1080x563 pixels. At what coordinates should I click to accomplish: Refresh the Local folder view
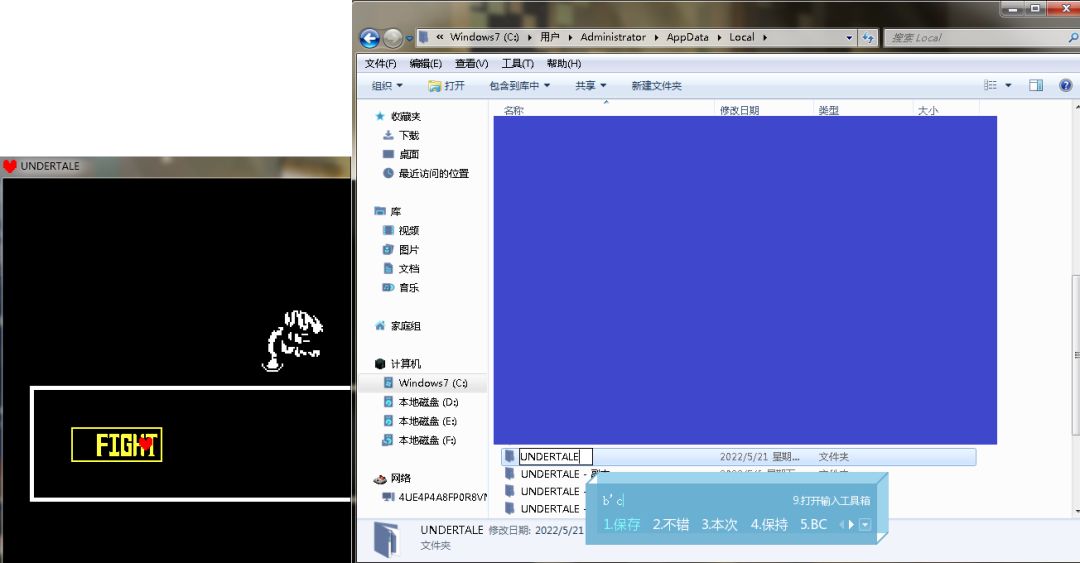(868, 38)
